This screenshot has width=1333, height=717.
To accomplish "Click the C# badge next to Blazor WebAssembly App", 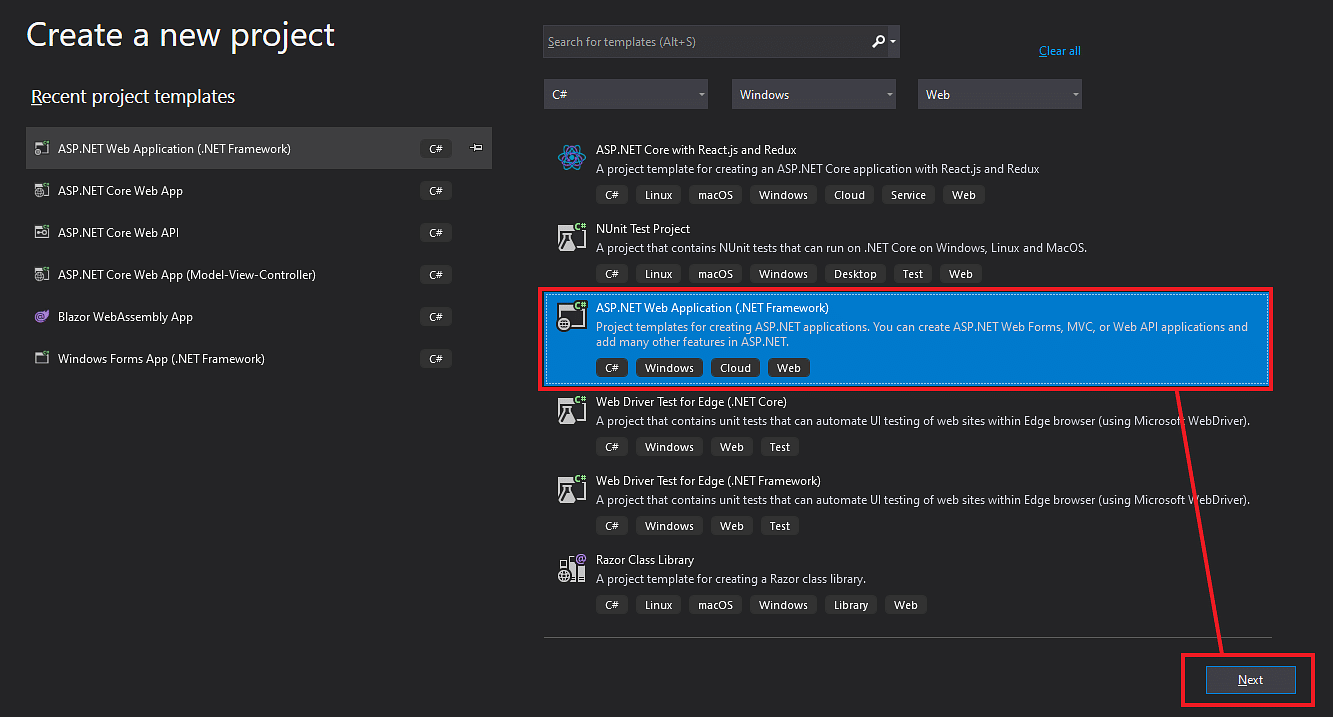I will coord(436,317).
